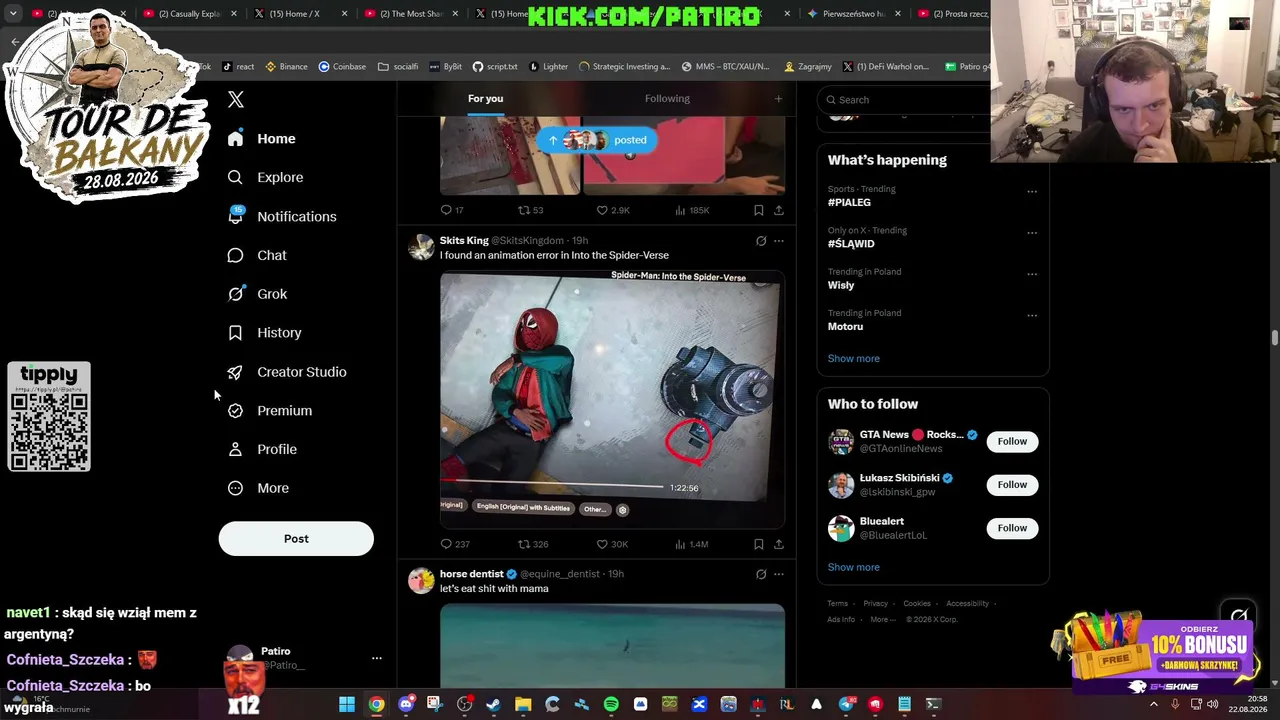Viewport: 1280px width, 720px height.
Task: Switch to the Following tab
Action: 667,99
